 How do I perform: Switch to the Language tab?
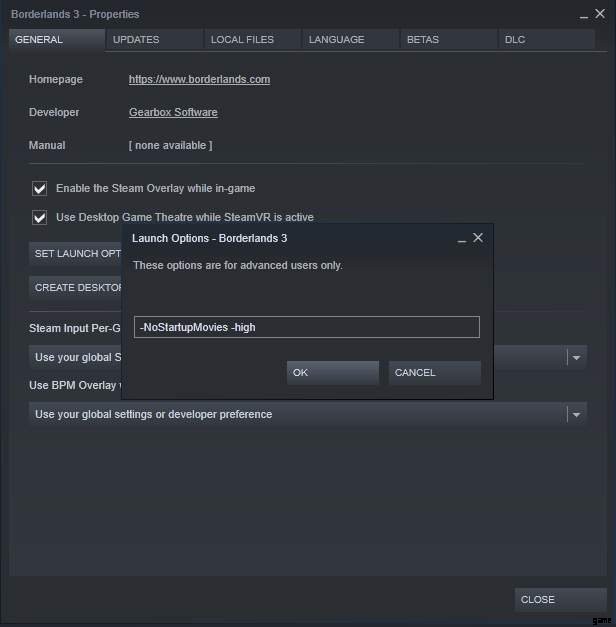click(x=351, y=39)
